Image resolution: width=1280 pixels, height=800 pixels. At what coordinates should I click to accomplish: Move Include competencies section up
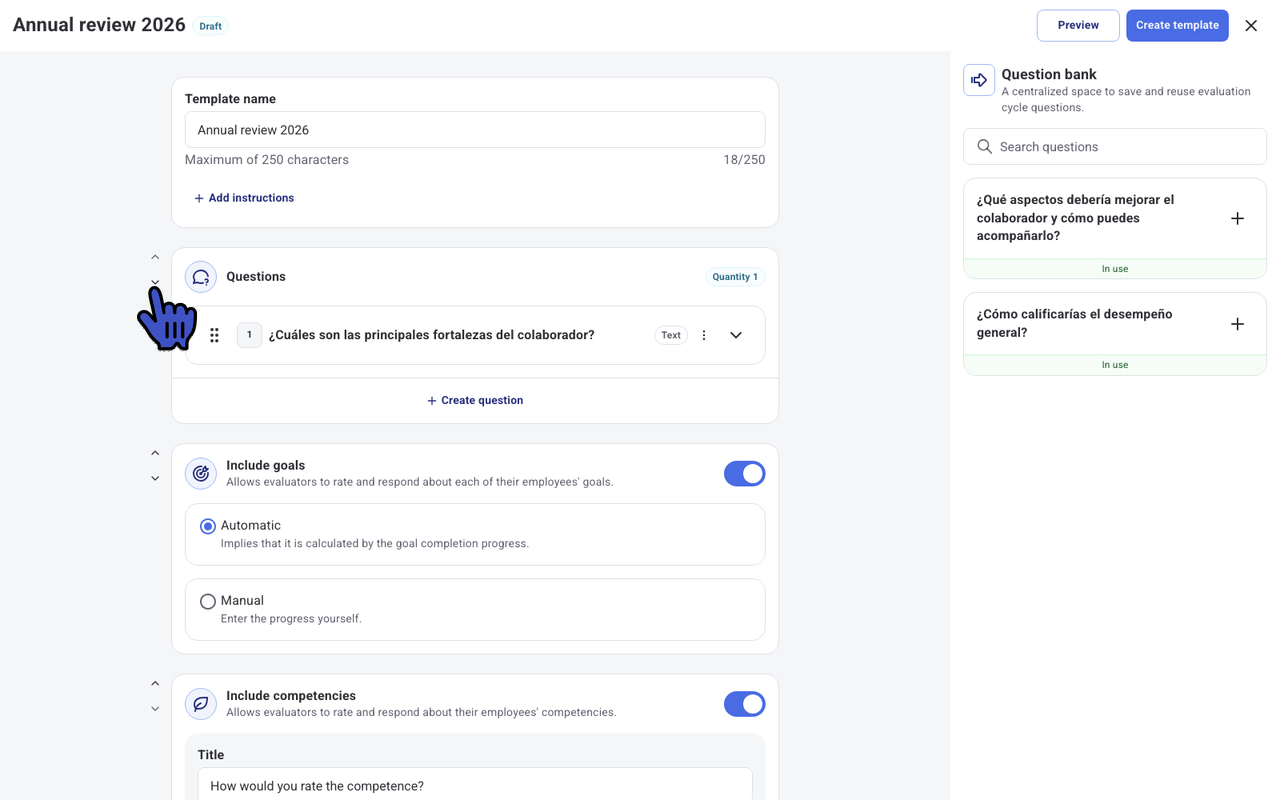[155, 684]
